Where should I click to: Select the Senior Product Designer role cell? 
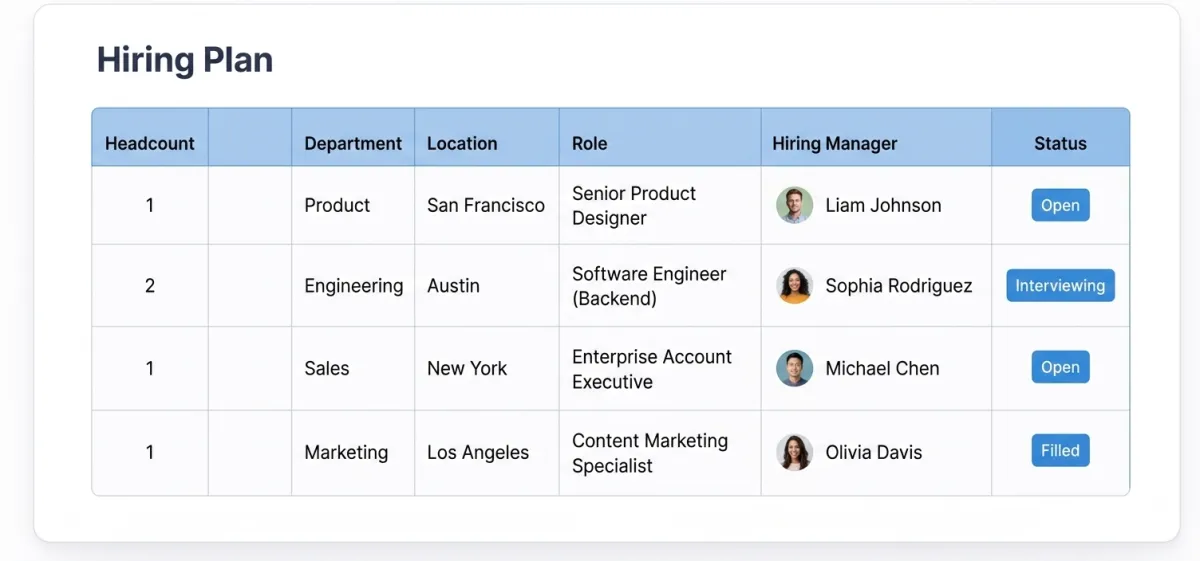pyautogui.click(x=634, y=205)
